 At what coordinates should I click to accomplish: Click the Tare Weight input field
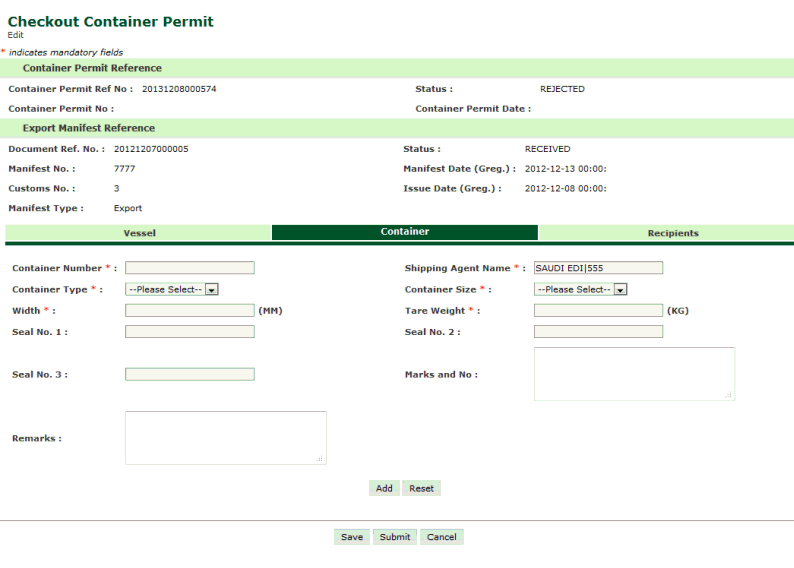pyautogui.click(x=598, y=311)
